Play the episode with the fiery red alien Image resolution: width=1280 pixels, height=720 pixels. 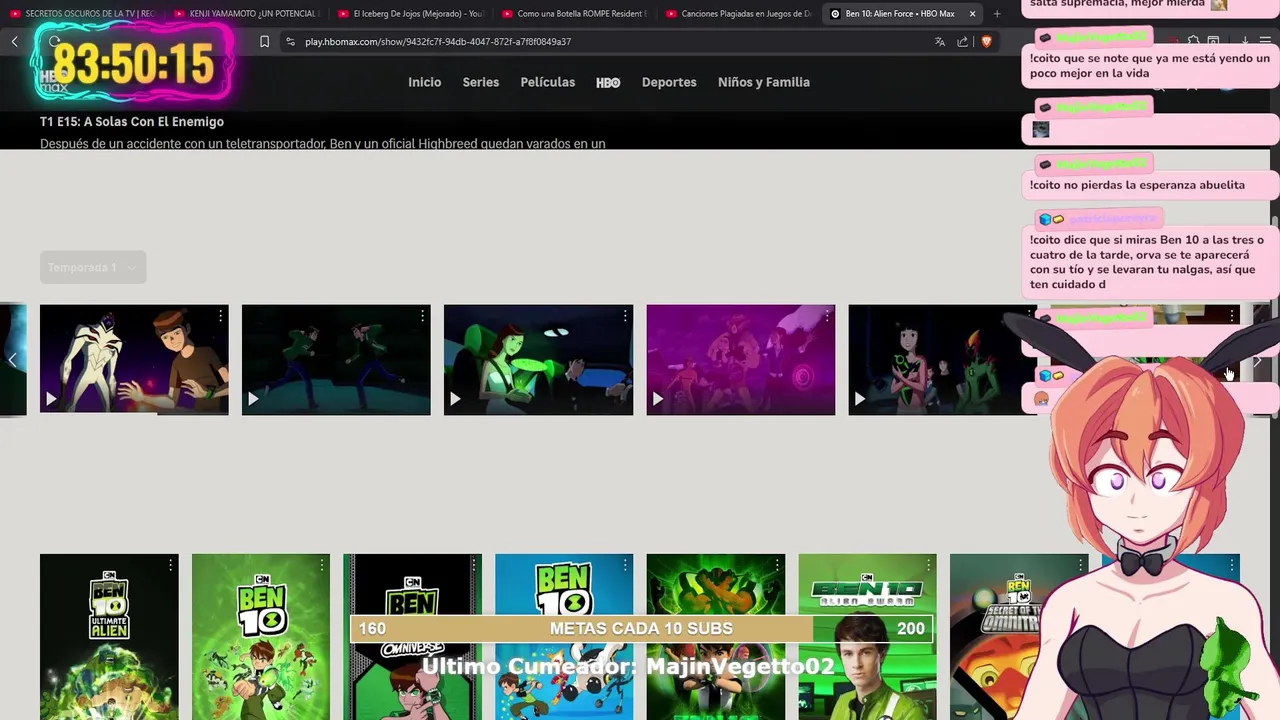click(x=859, y=399)
